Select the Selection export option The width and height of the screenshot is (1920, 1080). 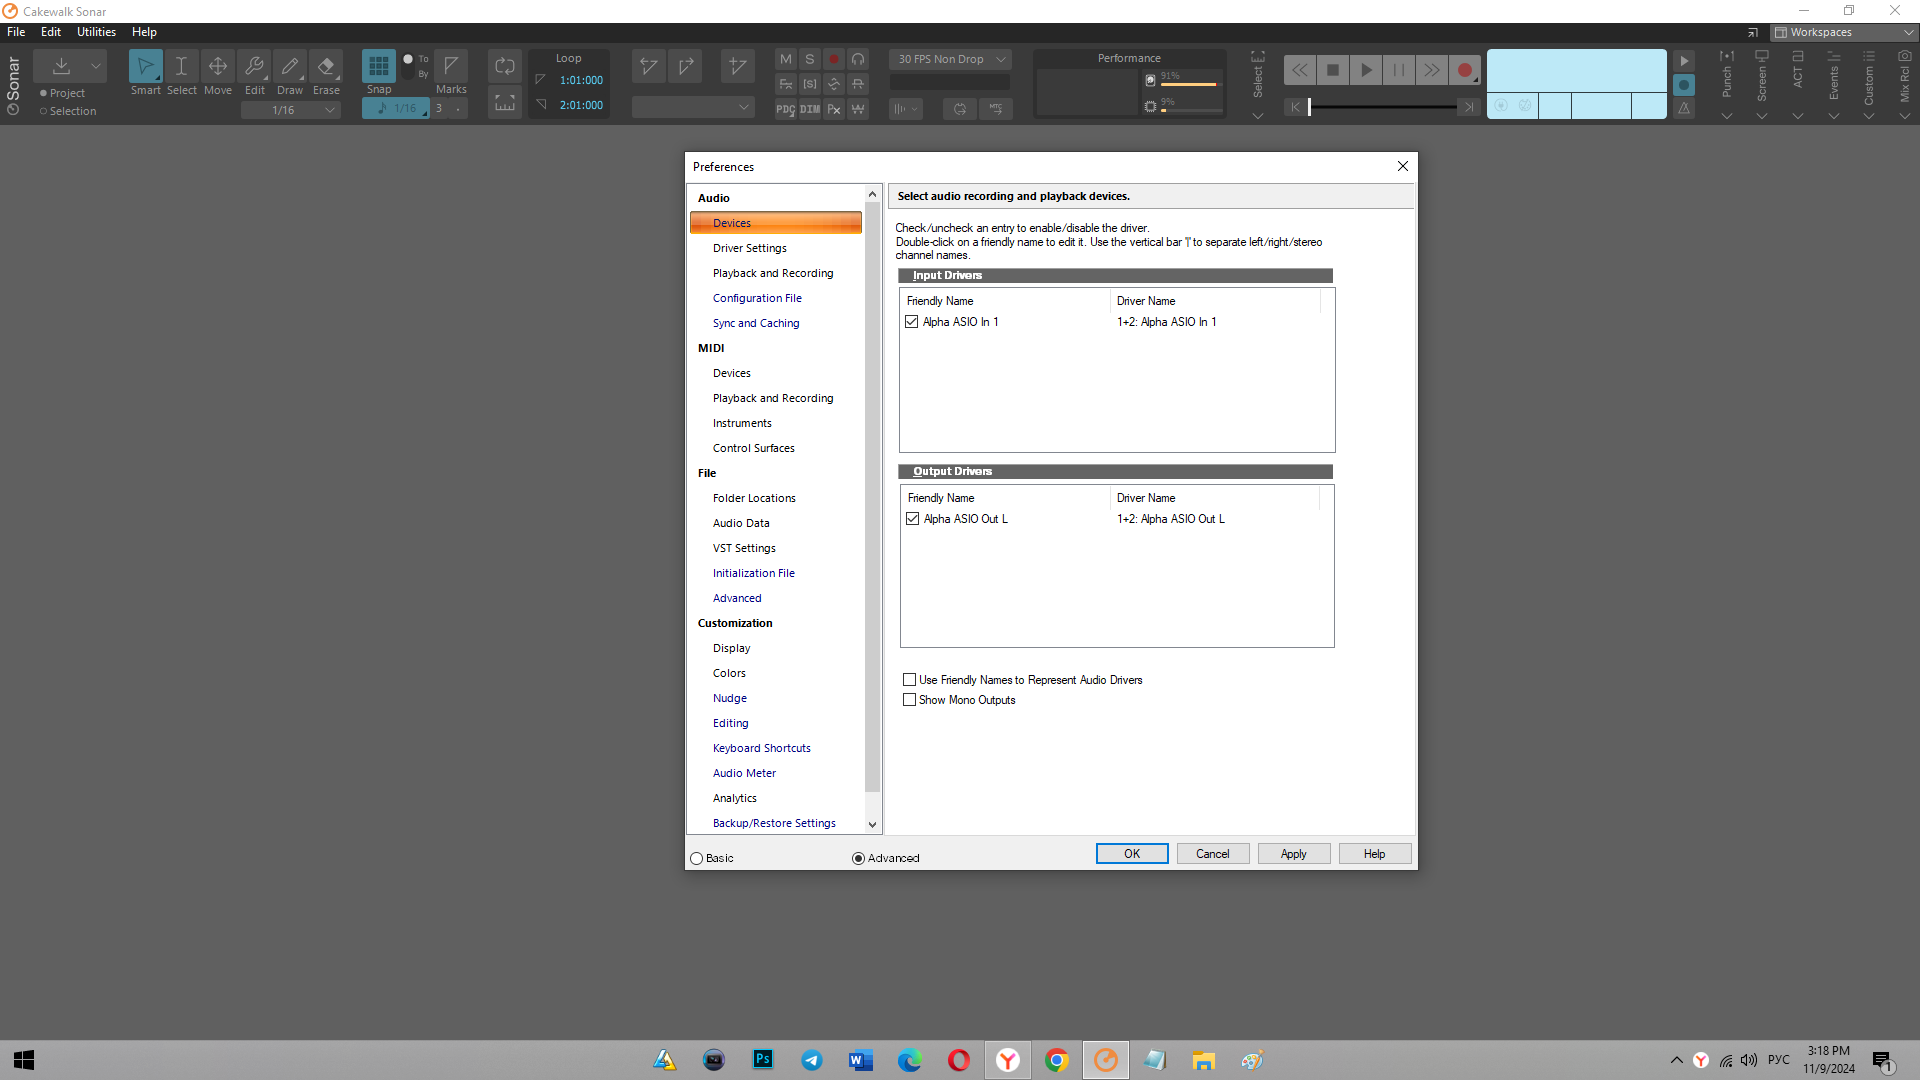tap(68, 111)
